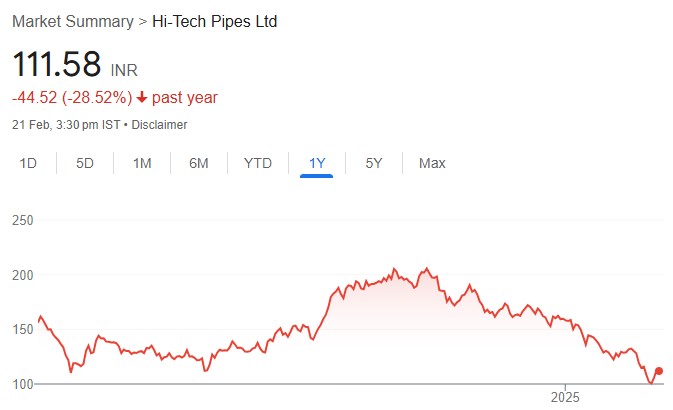Click the 111.58 share price
Image resolution: width=673 pixels, height=410 pixels.
[x=57, y=65]
